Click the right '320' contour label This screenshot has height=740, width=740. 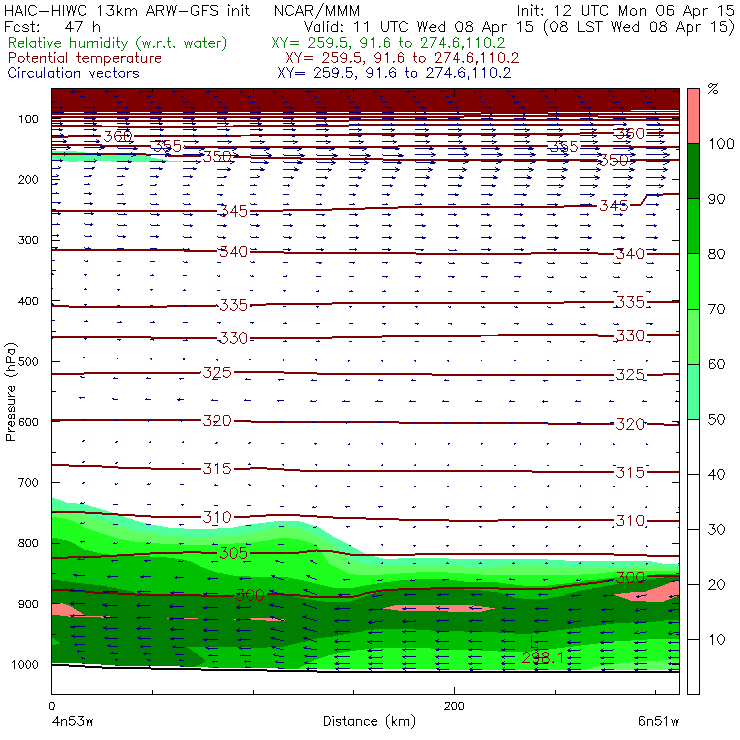coord(630,424)
